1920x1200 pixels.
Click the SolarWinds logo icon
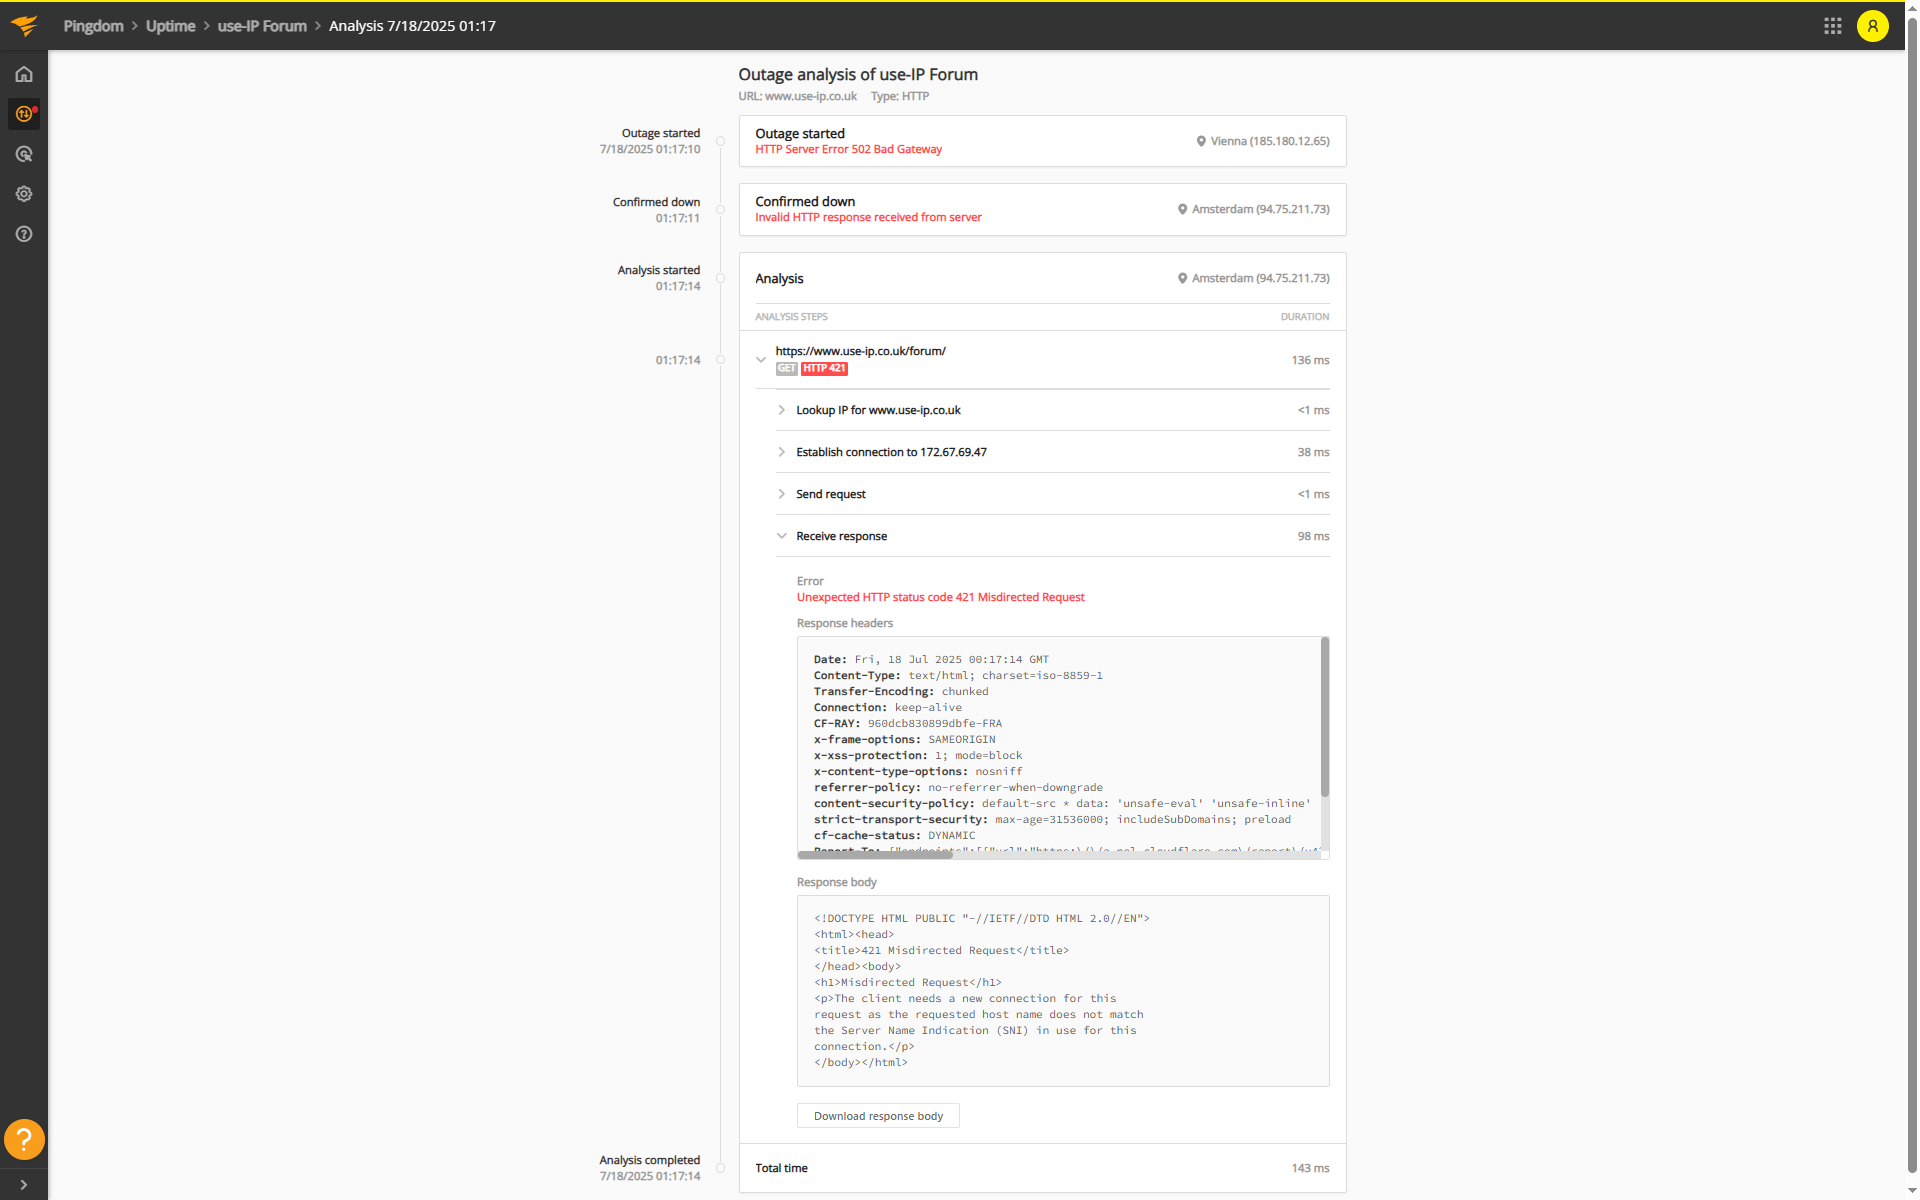[x=24, y=26]
